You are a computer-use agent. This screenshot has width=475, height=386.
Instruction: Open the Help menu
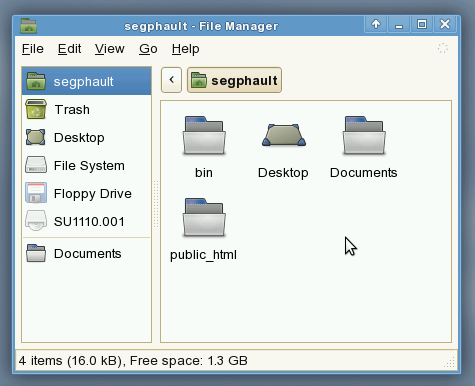coord(186,49)
